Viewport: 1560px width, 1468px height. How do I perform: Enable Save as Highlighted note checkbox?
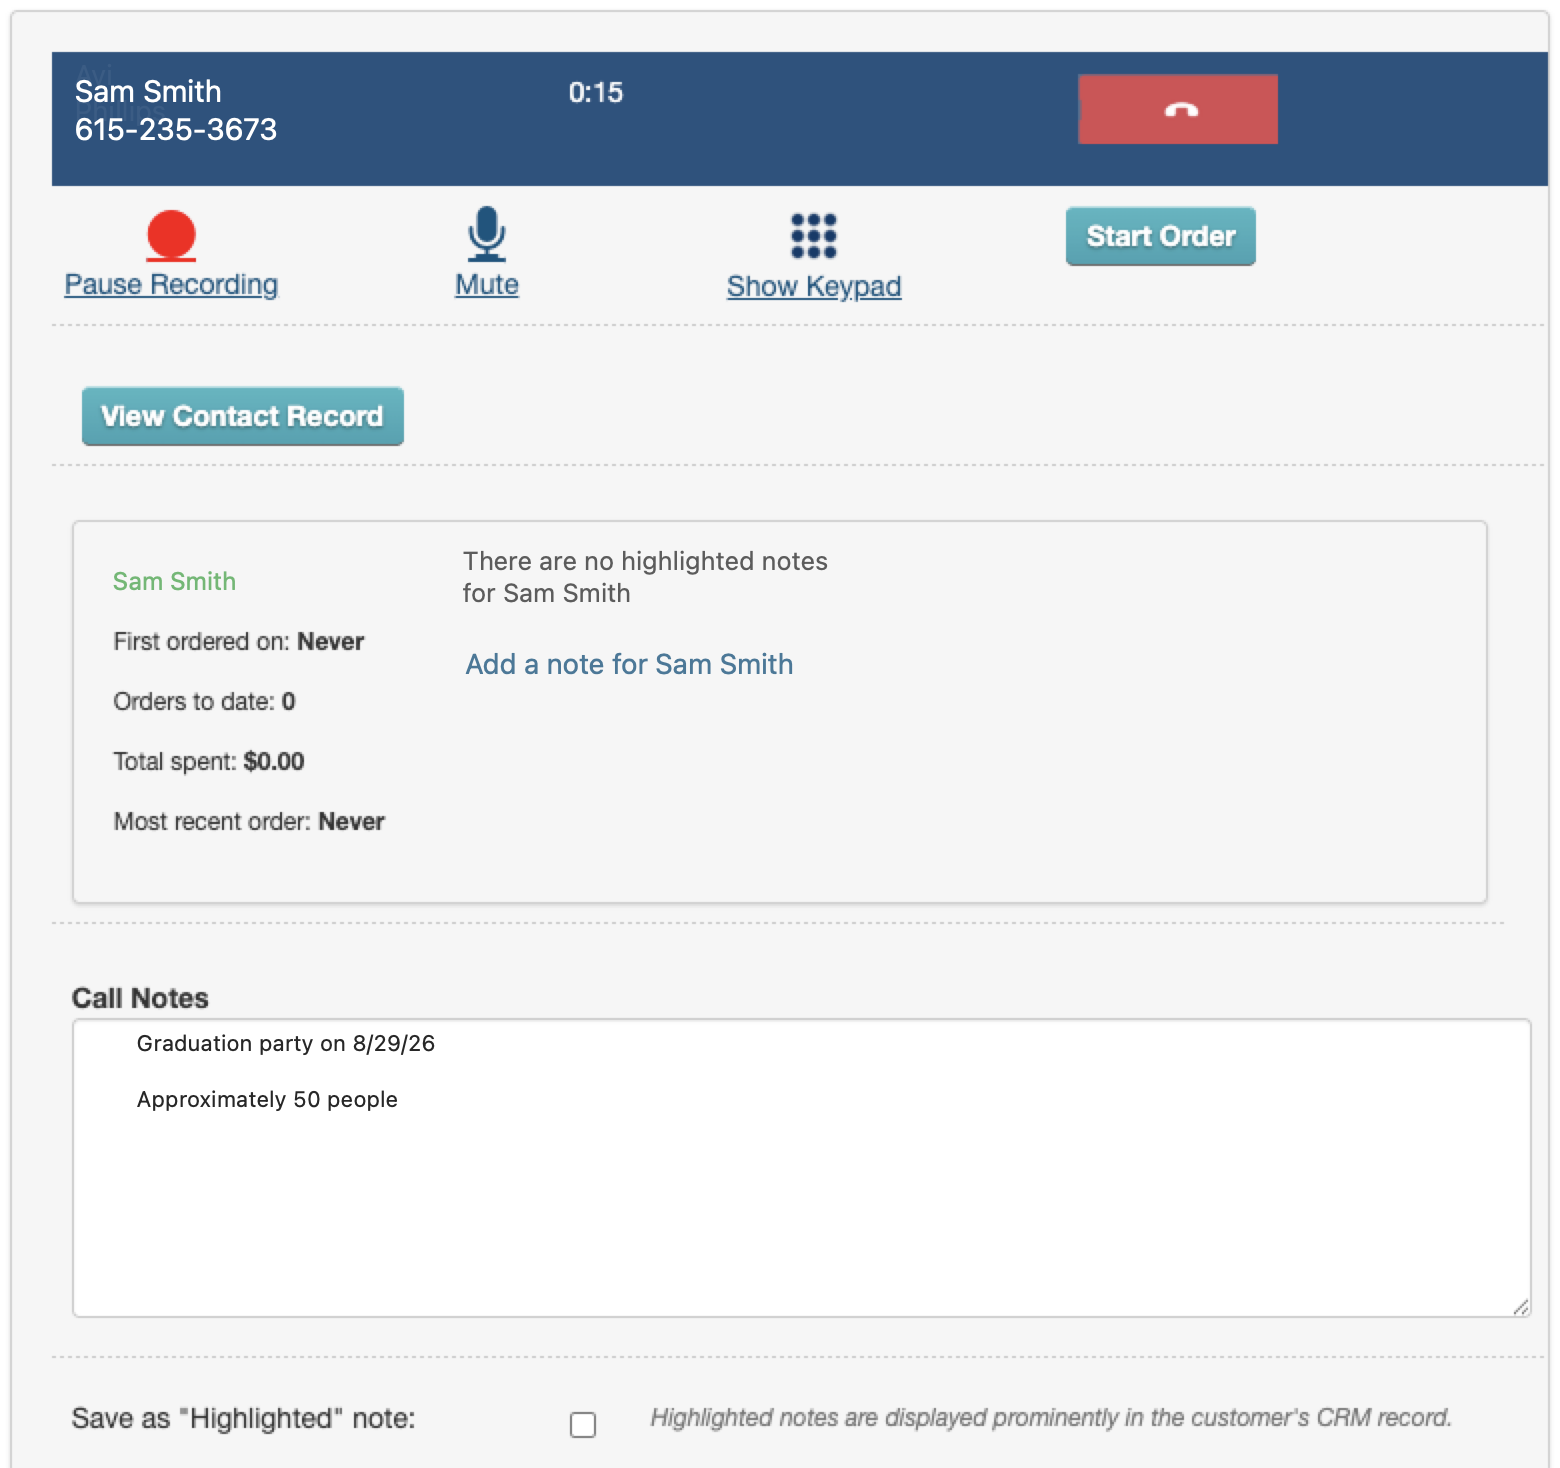pos(583,1424)
